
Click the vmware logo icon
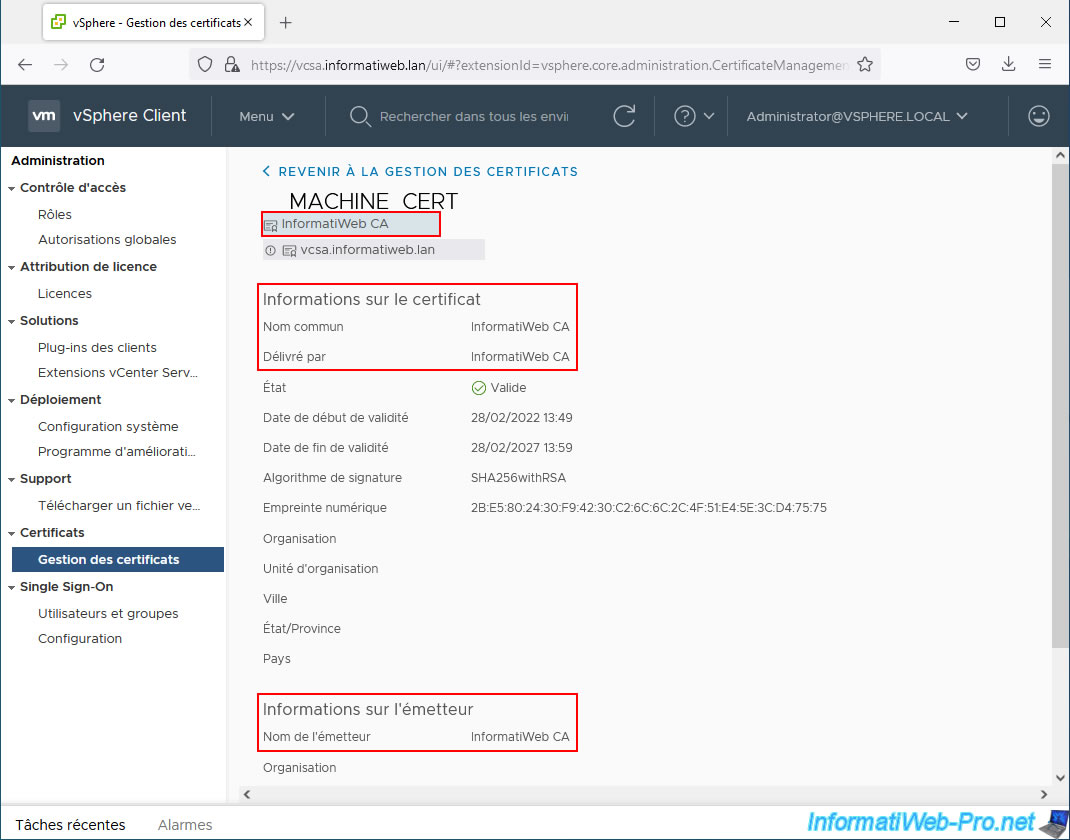44,116
